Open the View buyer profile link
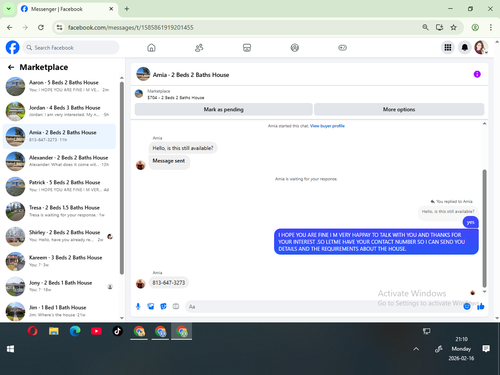The height and width of the screenshot is (375, 500). [327, 126]
